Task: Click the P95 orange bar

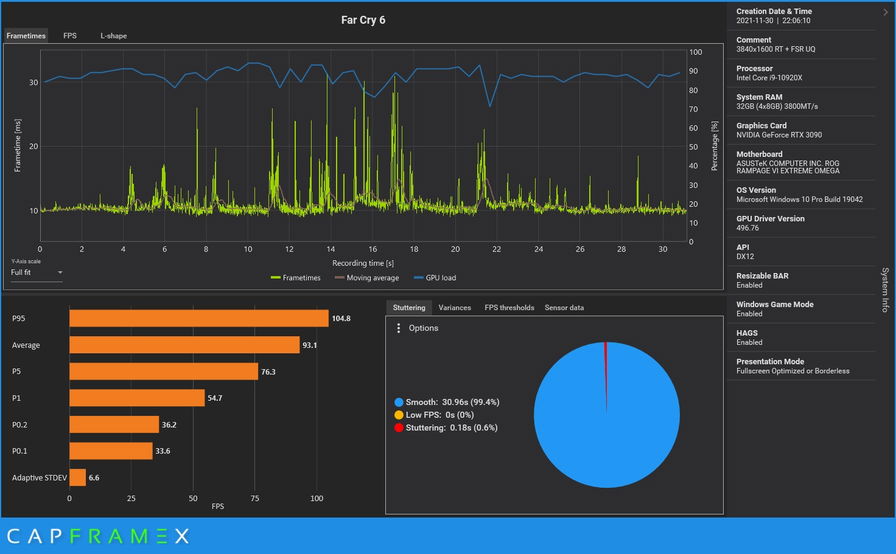Action: [198, 318]
